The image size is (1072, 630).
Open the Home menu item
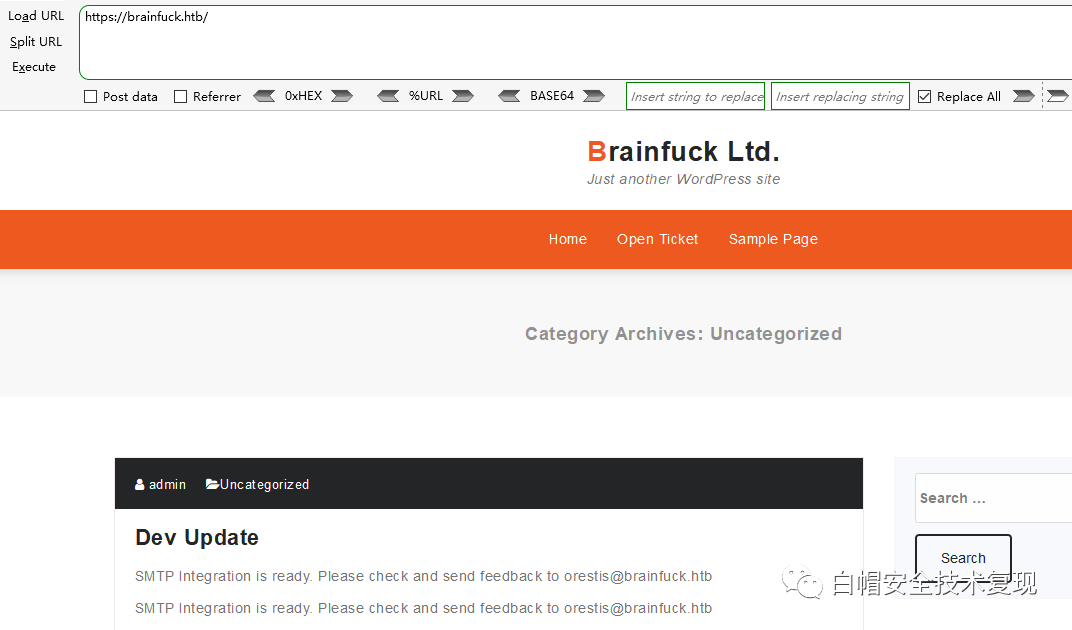click(567, 239)
